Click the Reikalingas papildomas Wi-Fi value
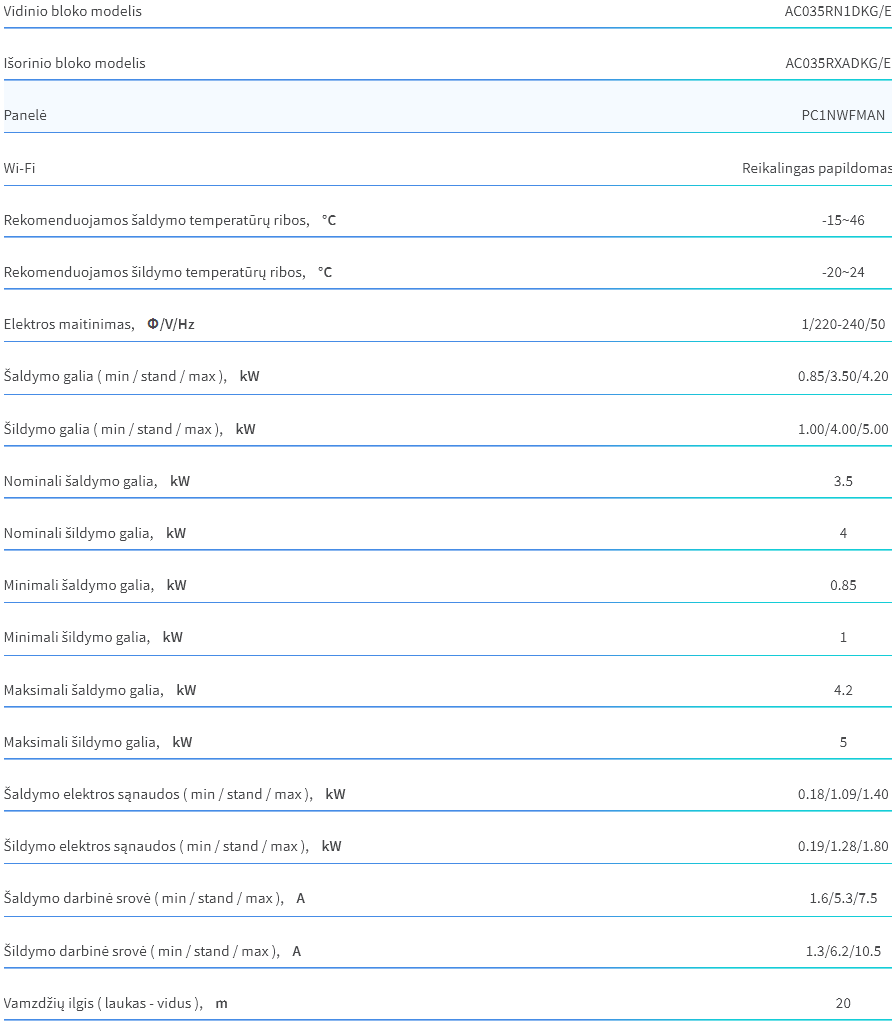The image size is (892, 1031). pyautogui.click(x=817, y=168)
